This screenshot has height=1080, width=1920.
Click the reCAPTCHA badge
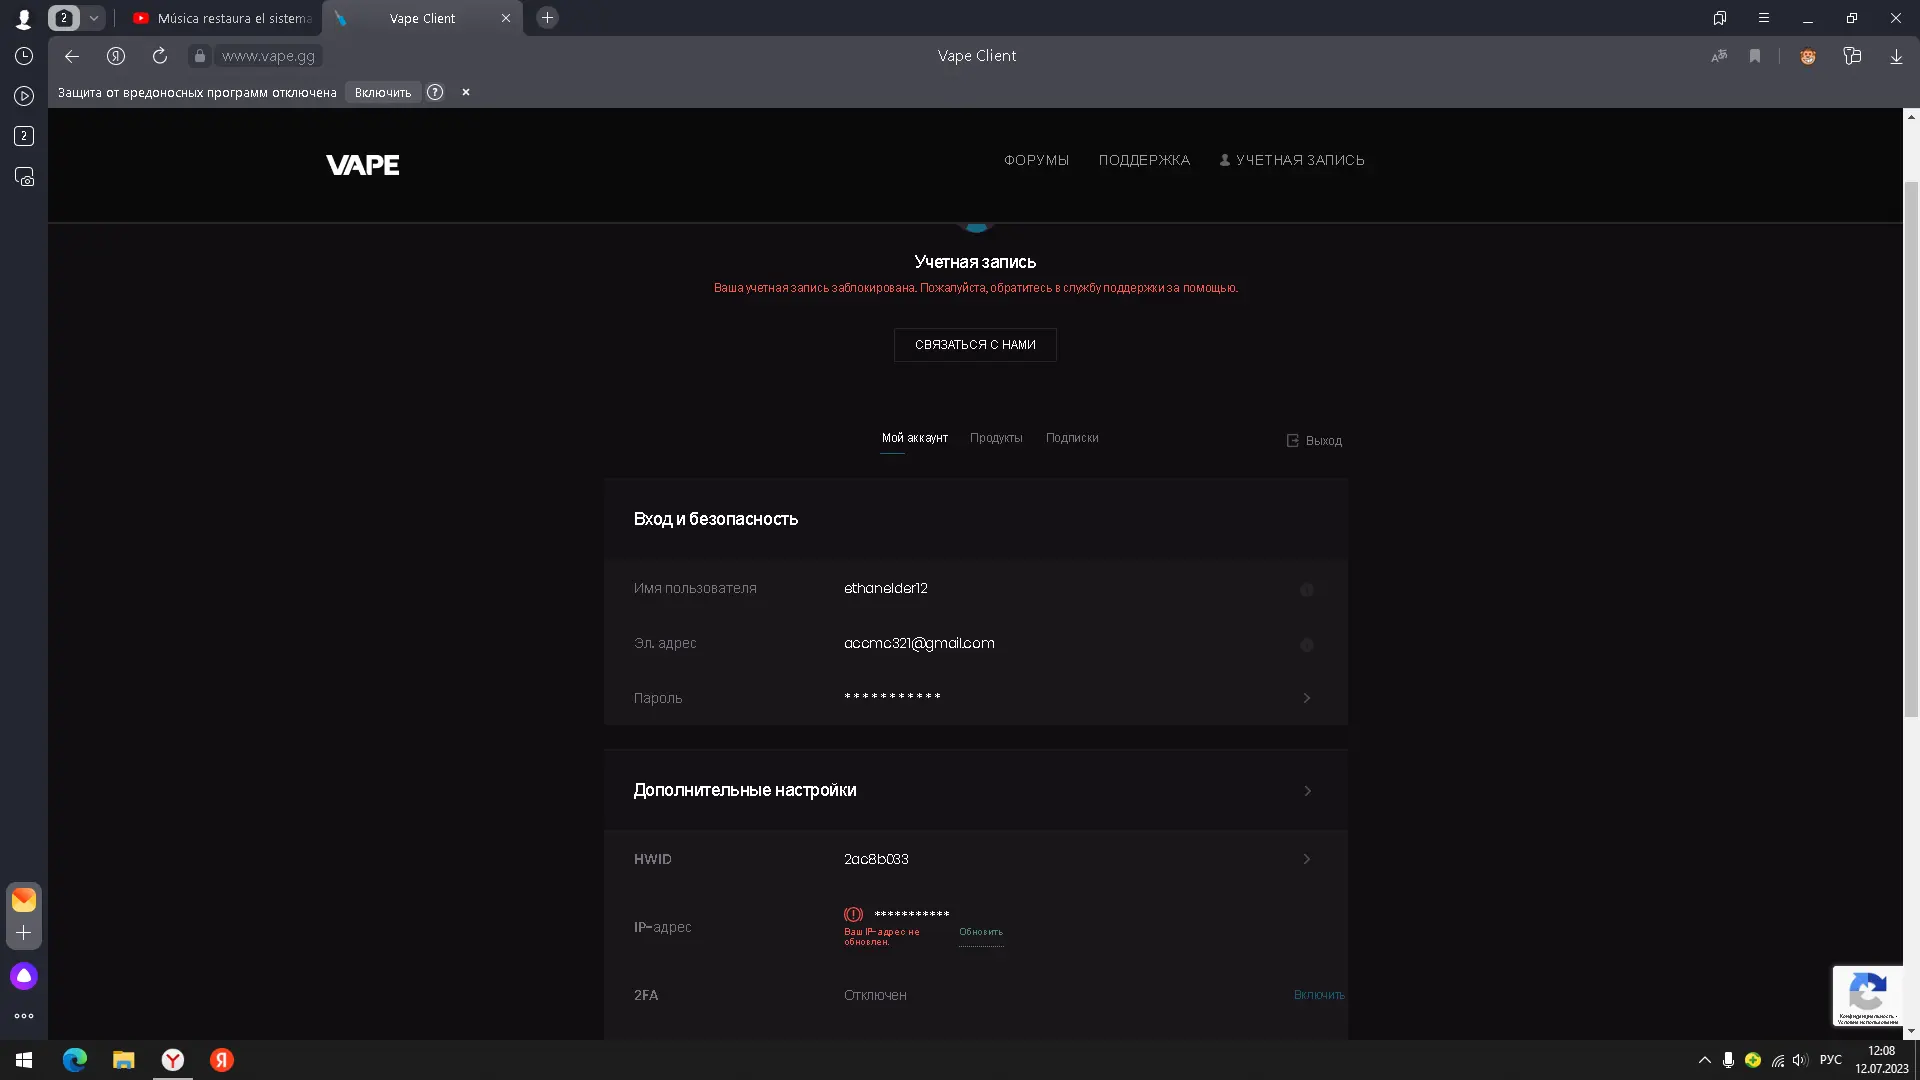1867,996
